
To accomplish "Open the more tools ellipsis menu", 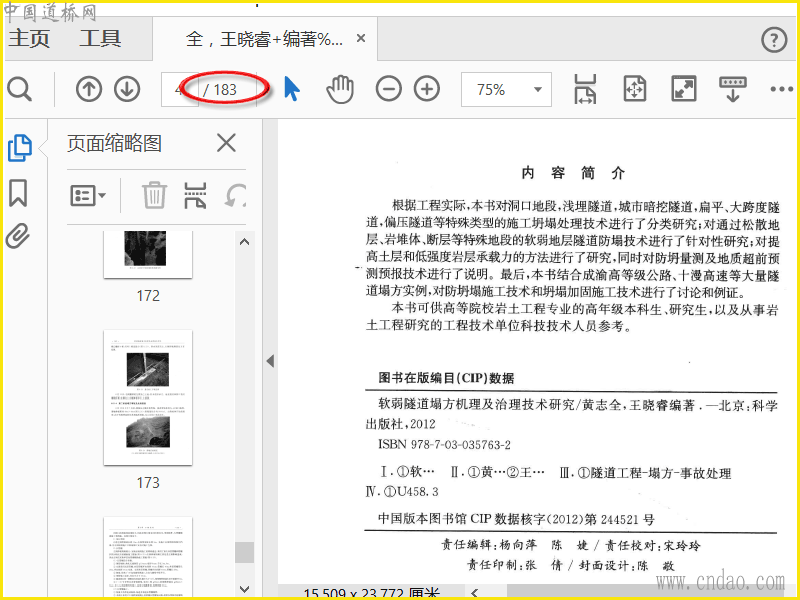I will click(x=782, y=89).
